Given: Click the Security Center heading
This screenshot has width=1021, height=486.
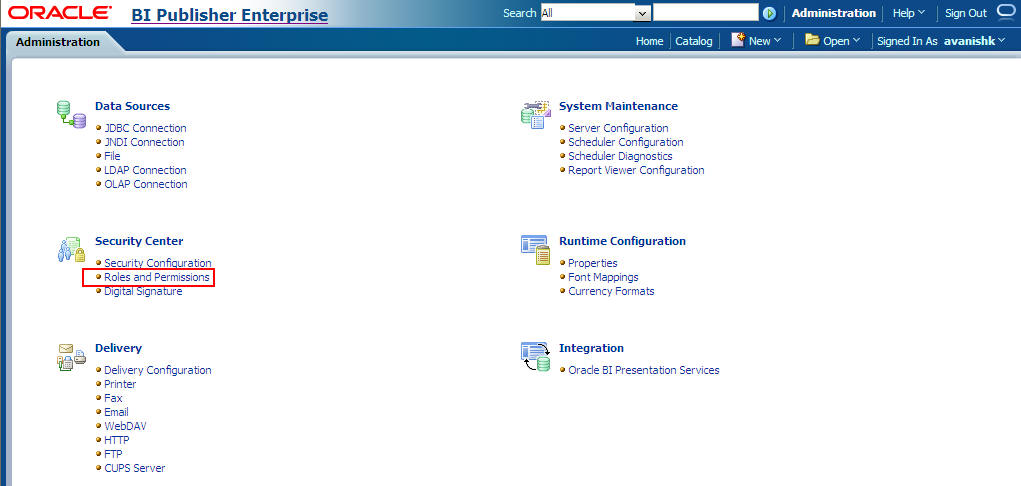Looking at the screenshot, I should 139,241.
